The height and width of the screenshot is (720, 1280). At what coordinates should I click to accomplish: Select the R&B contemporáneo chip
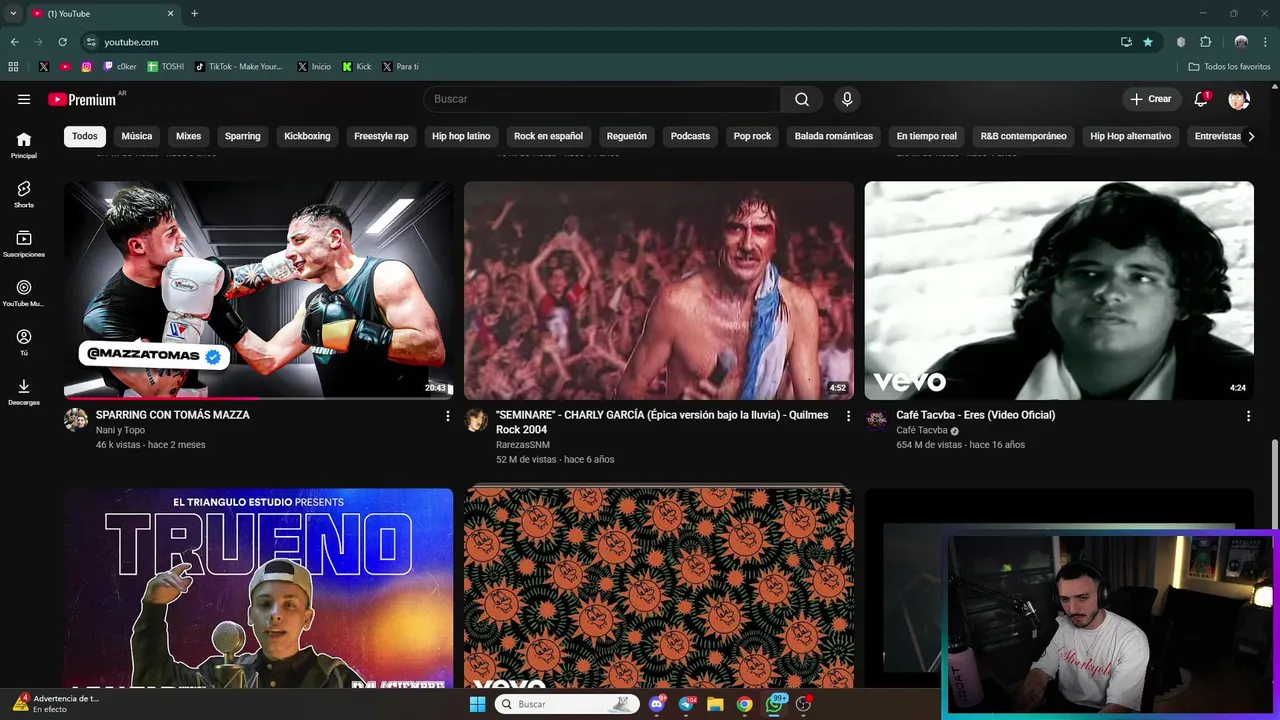pos(1023,136)
